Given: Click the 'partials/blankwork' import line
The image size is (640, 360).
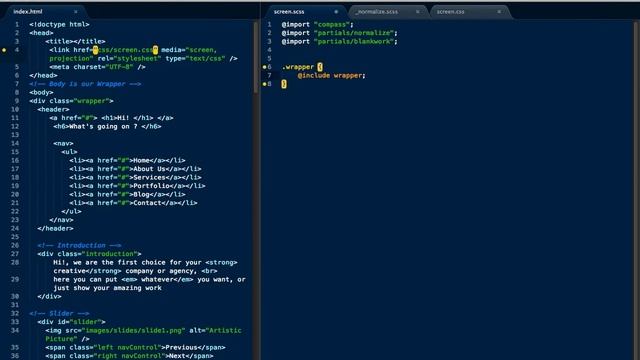Looking at the screenshot, I should tap(339, 42).
